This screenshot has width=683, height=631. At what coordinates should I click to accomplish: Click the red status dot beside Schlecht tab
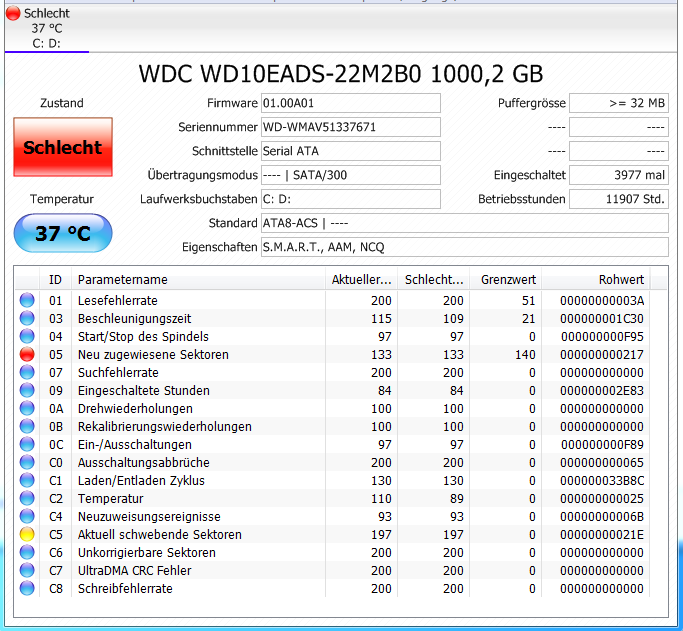pyautogui.click(x=13, y=13)
